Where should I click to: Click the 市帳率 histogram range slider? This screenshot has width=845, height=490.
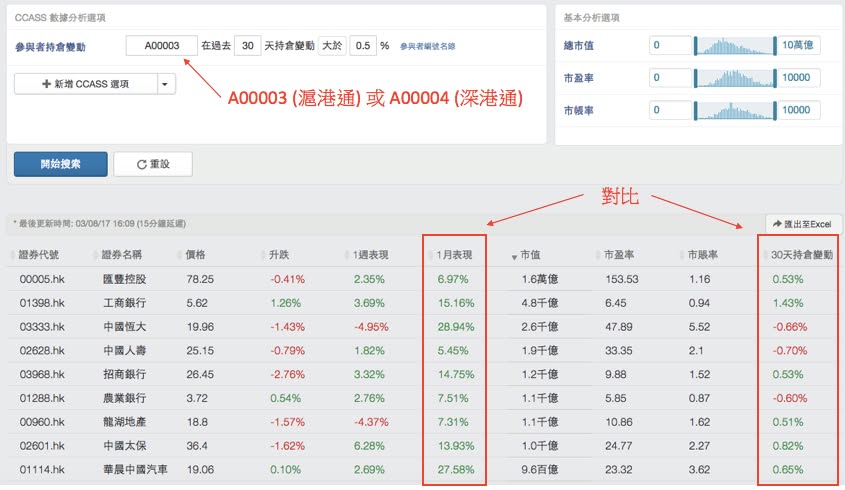click(x=735, y=111)
